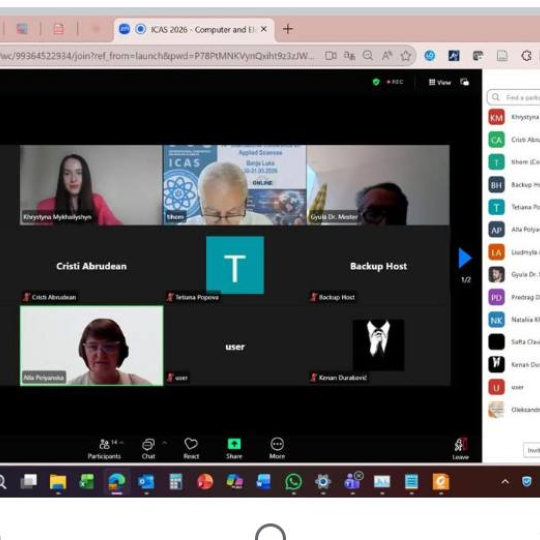Show hidden system tray icons

tap(505, 482)
